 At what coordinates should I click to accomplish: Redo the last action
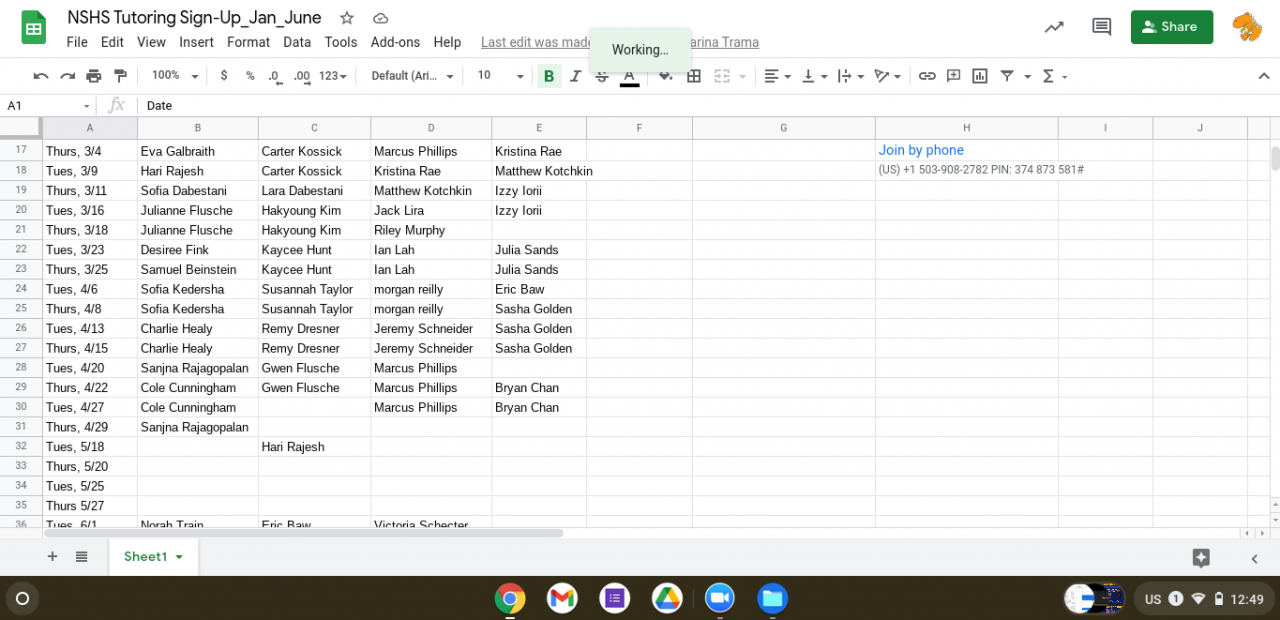67,76
